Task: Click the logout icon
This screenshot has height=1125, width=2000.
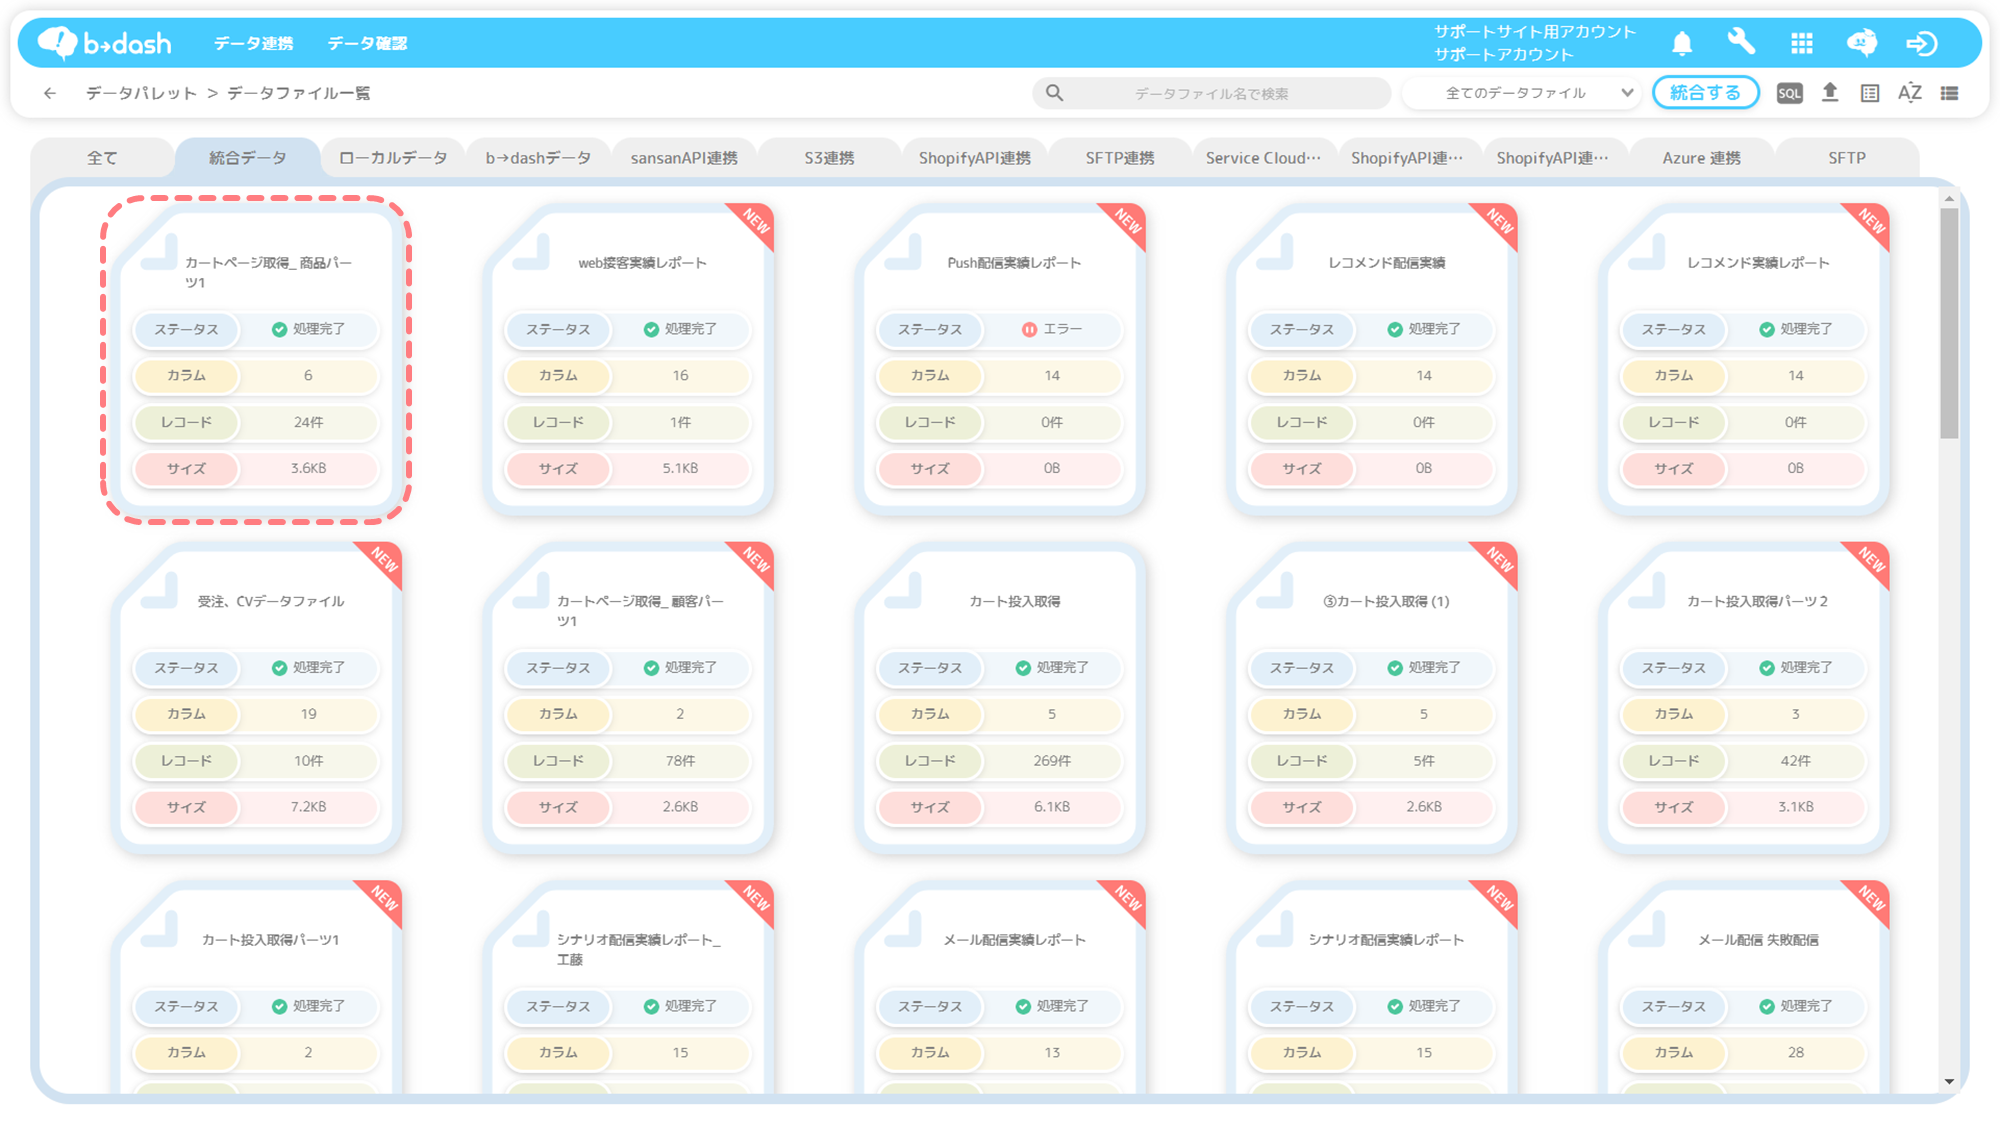Action: (1922, 43)
